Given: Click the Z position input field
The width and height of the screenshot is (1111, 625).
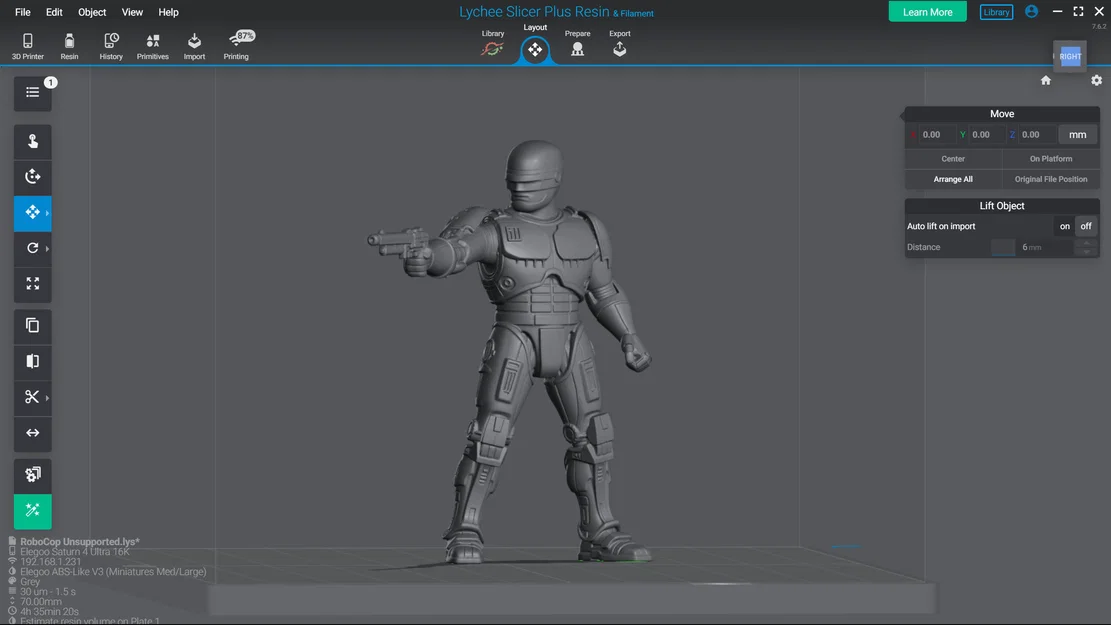Looking at the screenshot, I should (1037, 135).
